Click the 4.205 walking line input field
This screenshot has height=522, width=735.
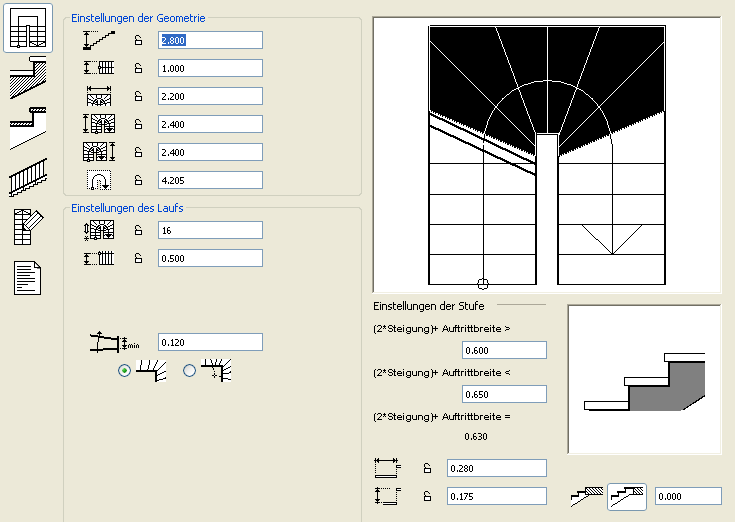click(x=210, y=180)
